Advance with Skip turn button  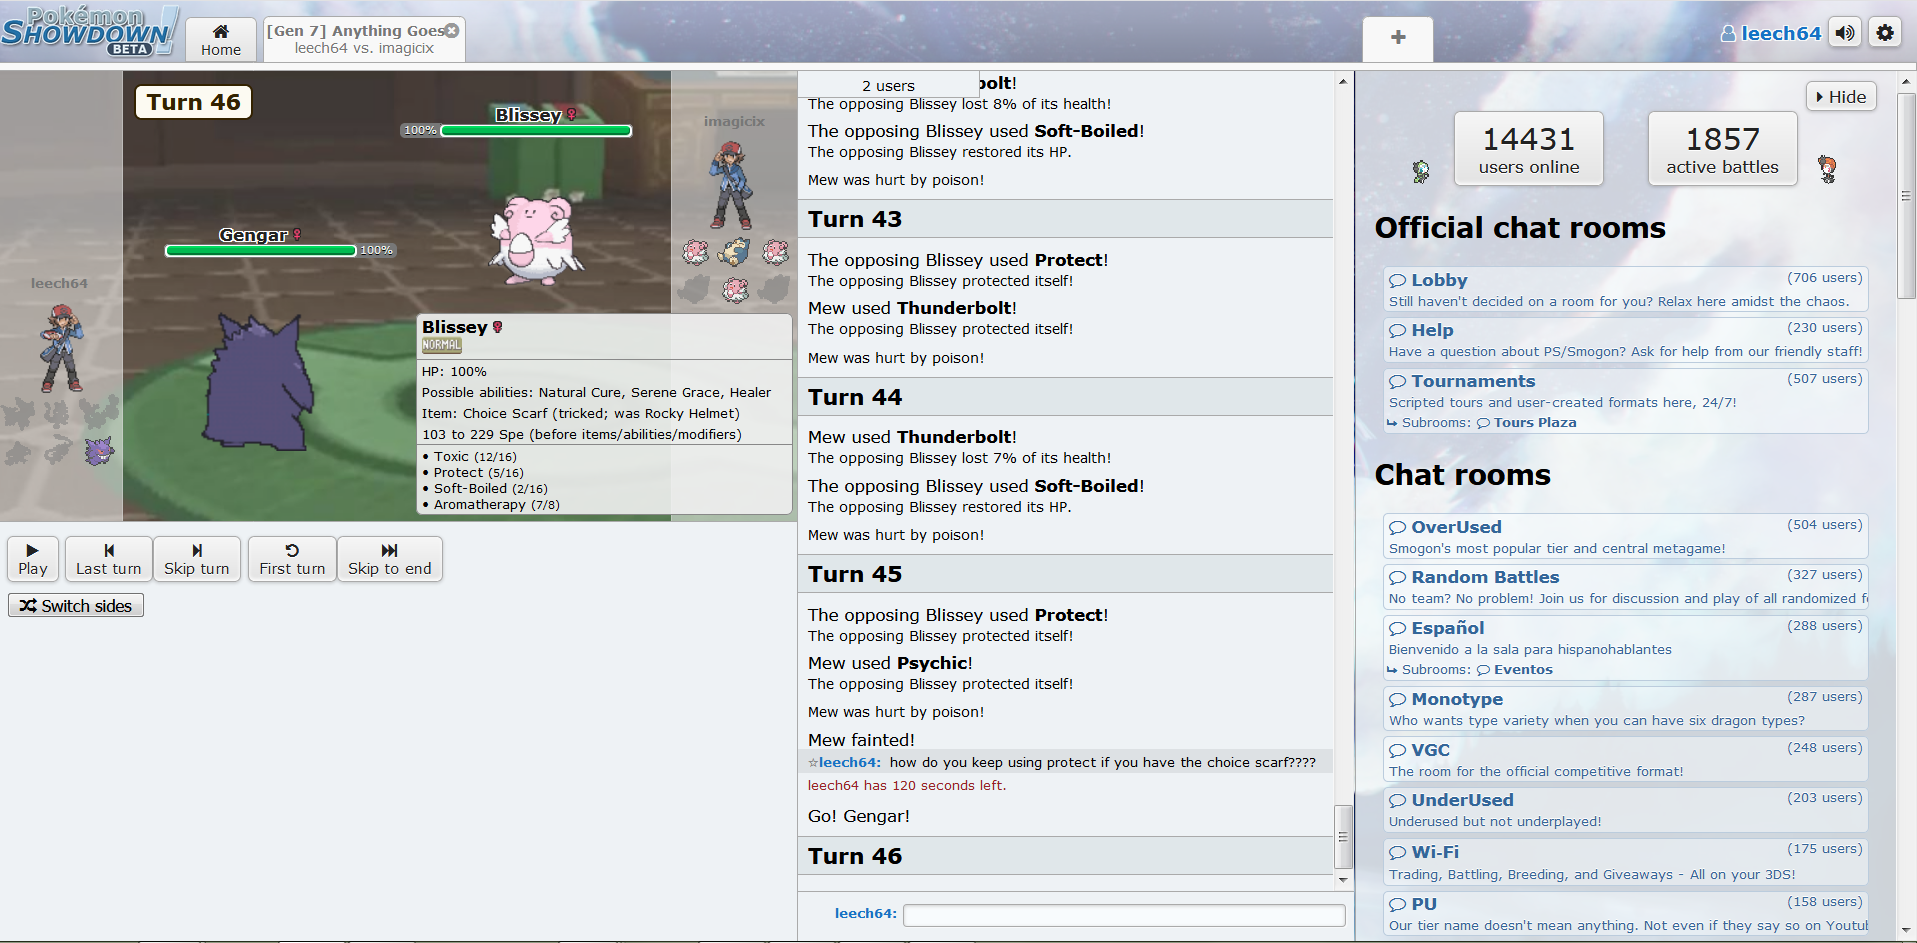point(196,559)
